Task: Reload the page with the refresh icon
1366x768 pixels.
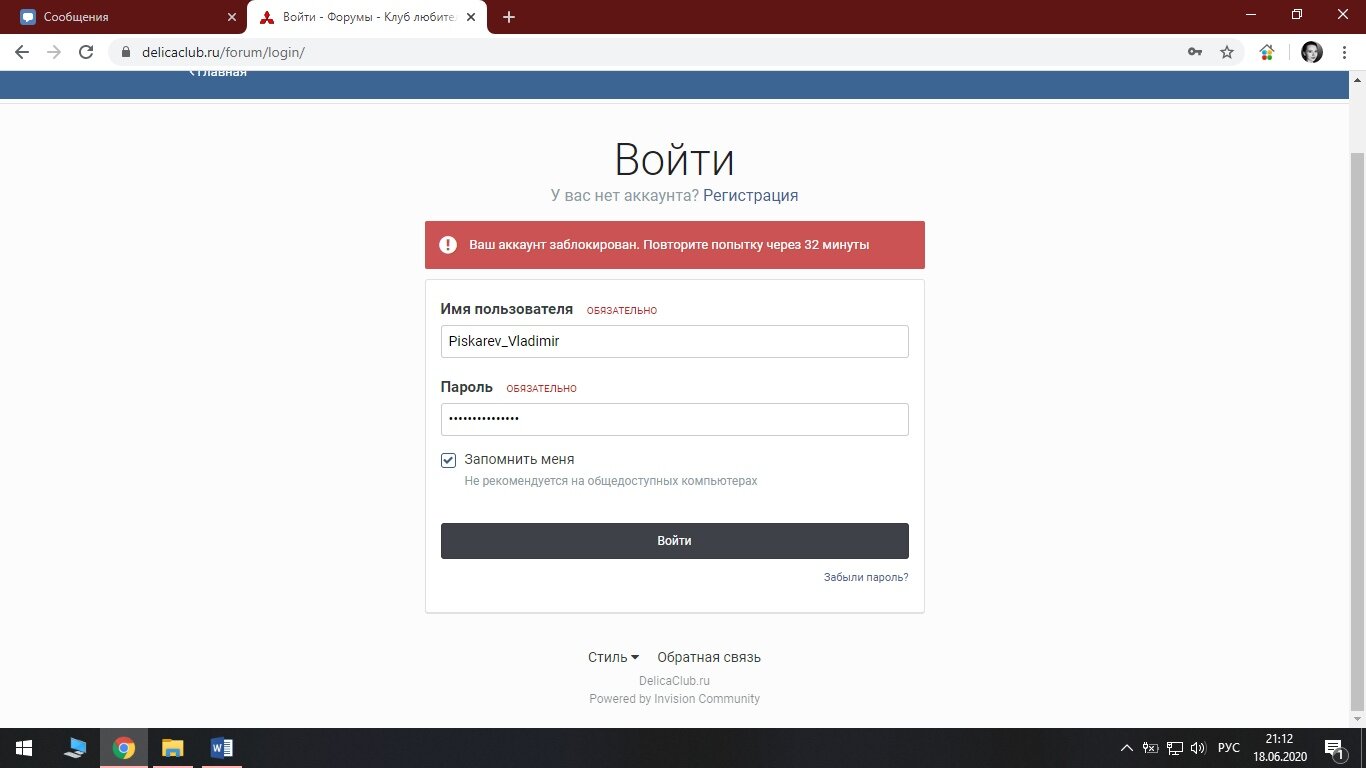Action: tap(86, 52)
